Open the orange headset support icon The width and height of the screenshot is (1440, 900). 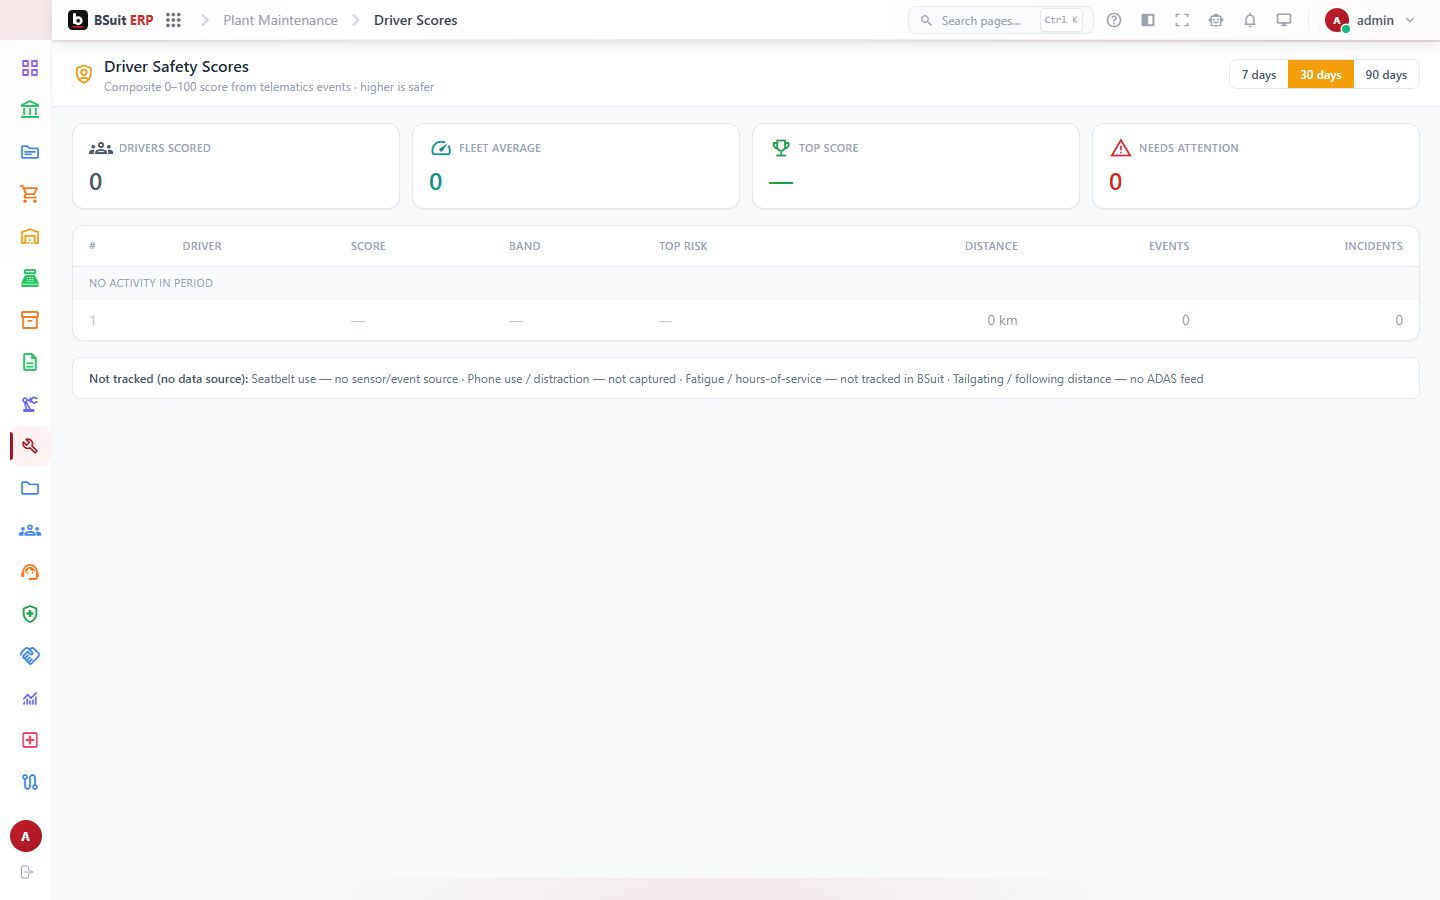pos(30,572)
